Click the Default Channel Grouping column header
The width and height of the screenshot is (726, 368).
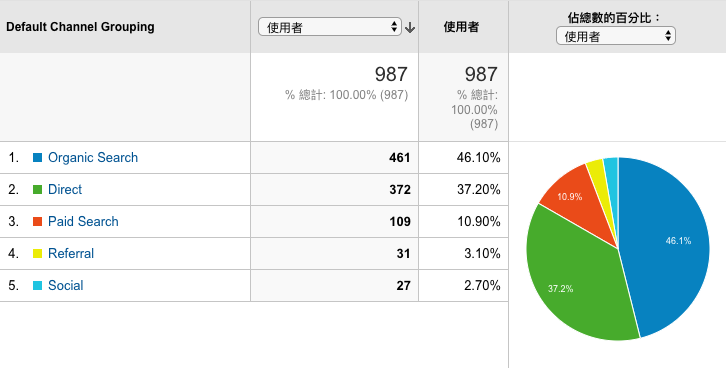pos(80,27)
